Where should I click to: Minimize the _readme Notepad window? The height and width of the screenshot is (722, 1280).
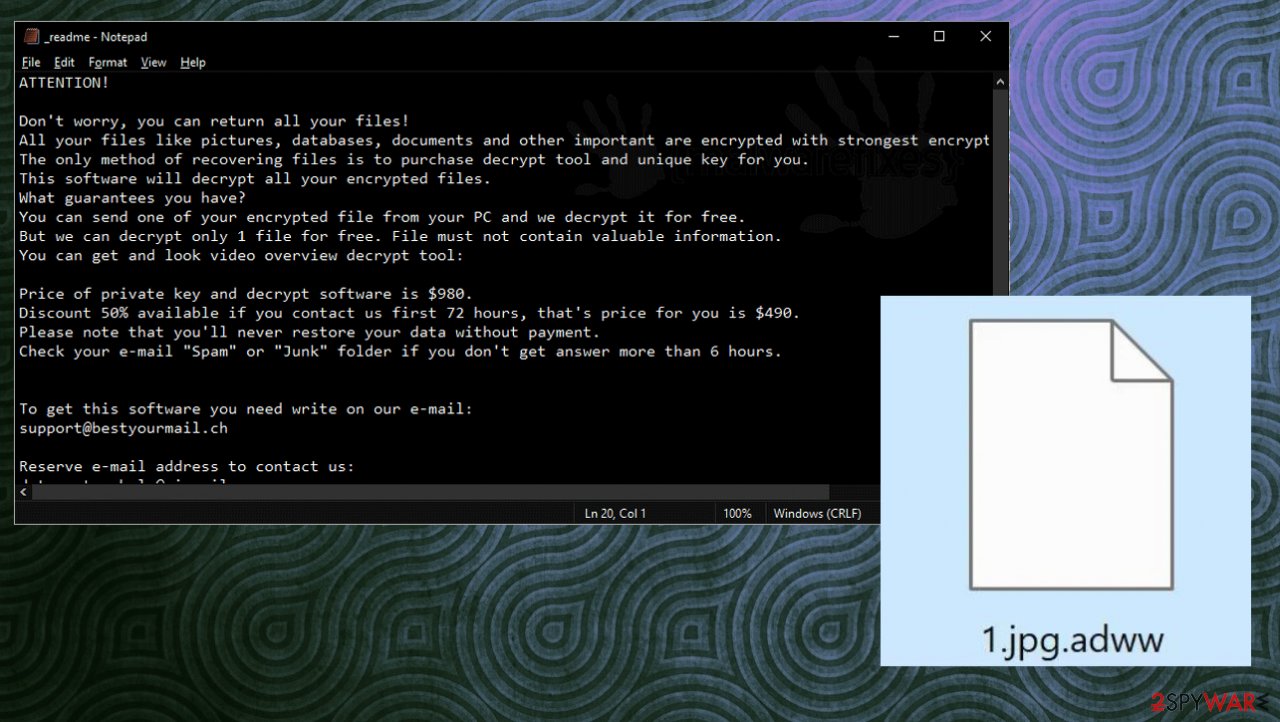pyautogui.click(x=893, y=37)
